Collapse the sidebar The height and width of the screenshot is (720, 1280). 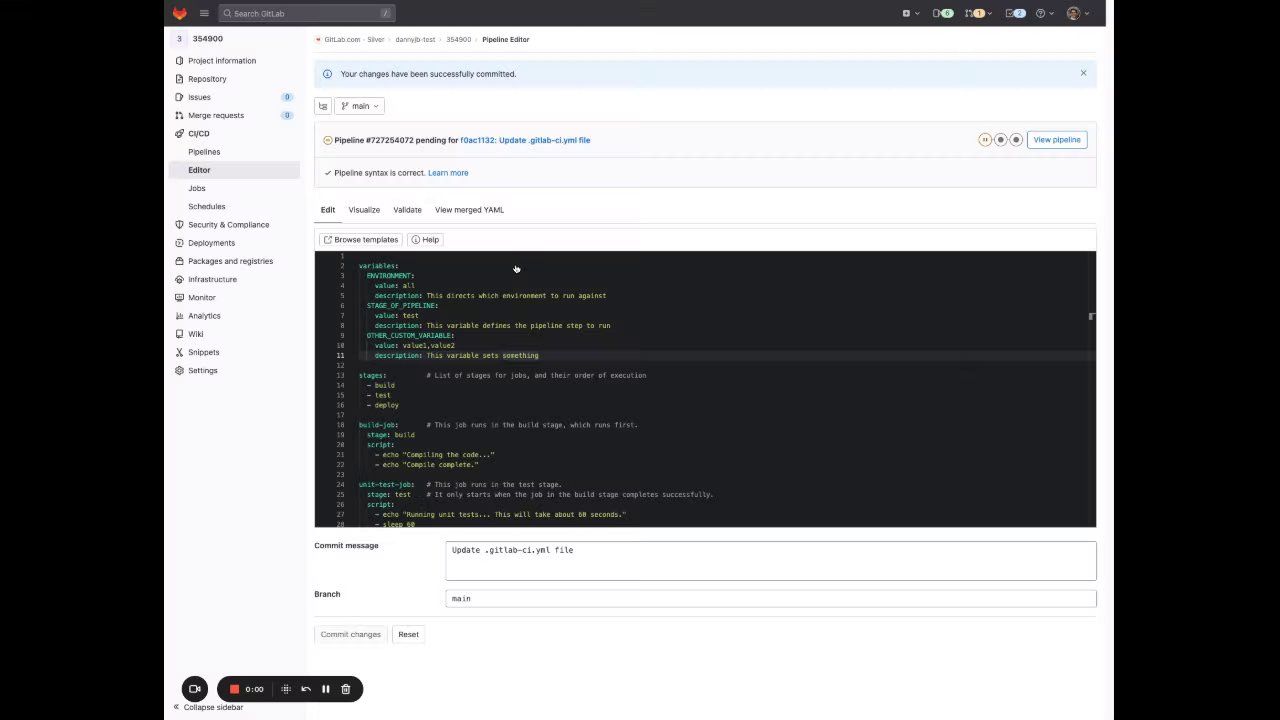[208, 707]
